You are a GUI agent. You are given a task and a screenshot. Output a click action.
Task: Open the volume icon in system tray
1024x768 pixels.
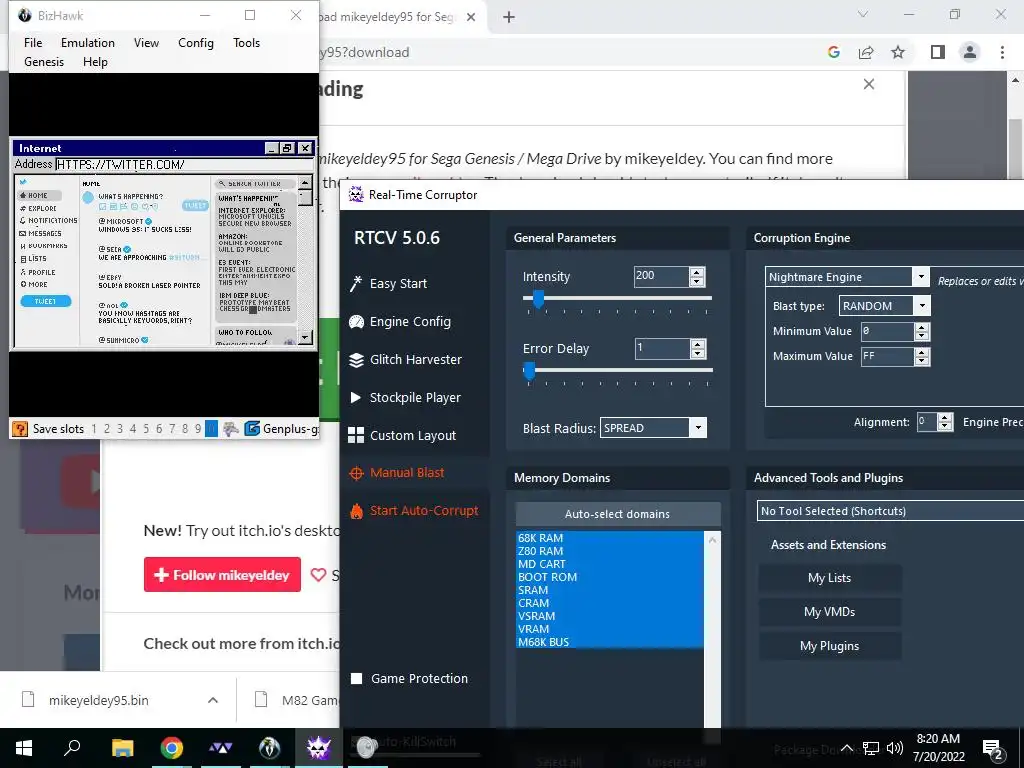pyautogui.click(x=895, y=748)
